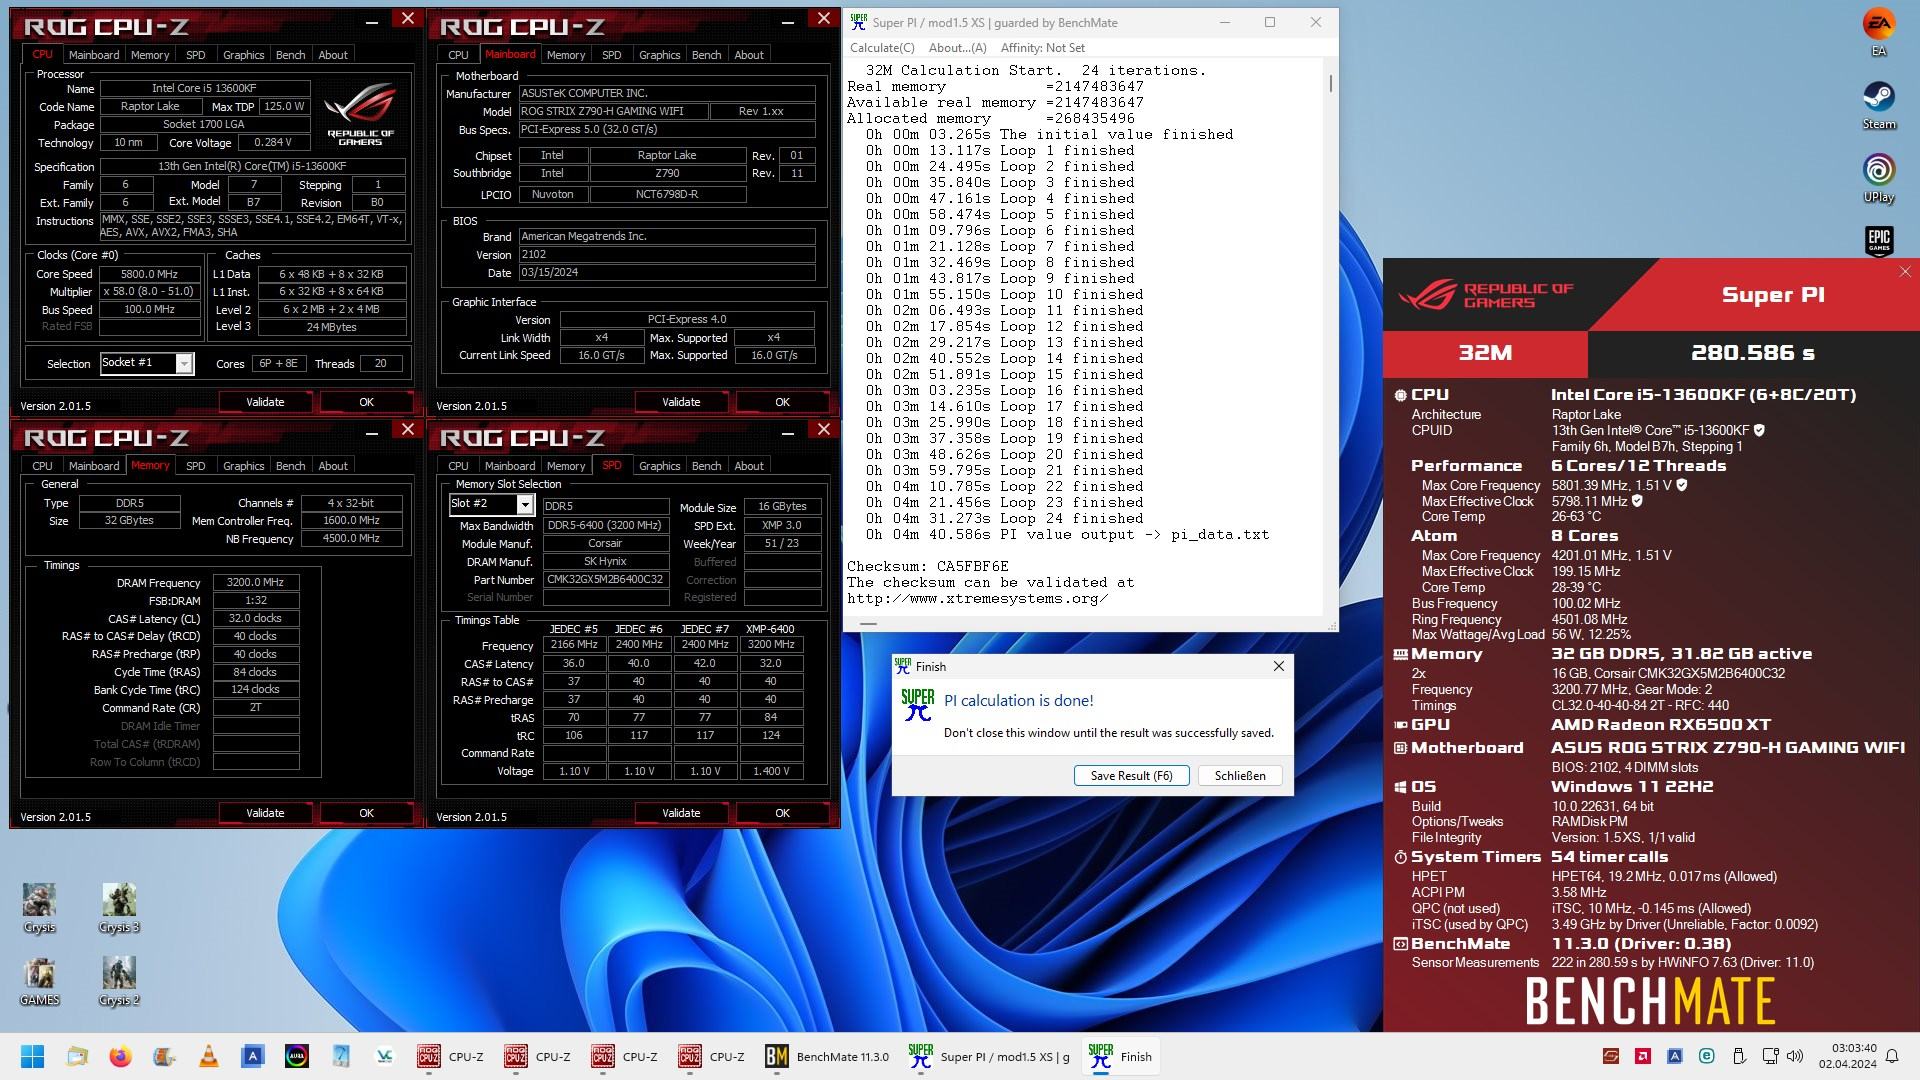Click OK in the Mainboard CPU-Z window
This screenshot has height=1080, width=1920.
click(x=782, y=402)
